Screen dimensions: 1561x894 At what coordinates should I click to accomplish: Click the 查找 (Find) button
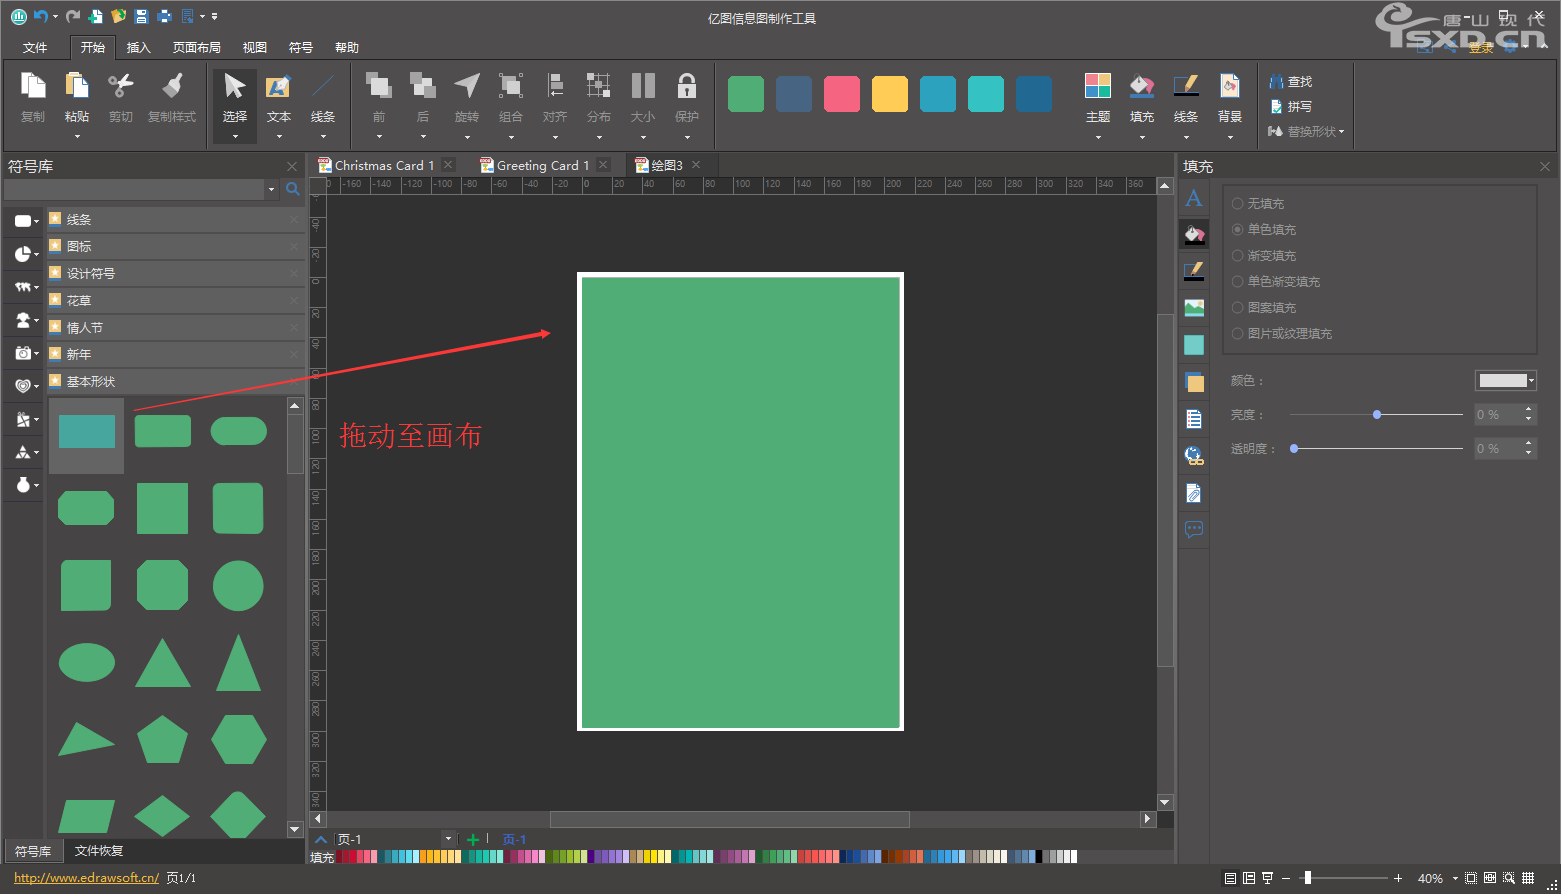pos(1291,81)
